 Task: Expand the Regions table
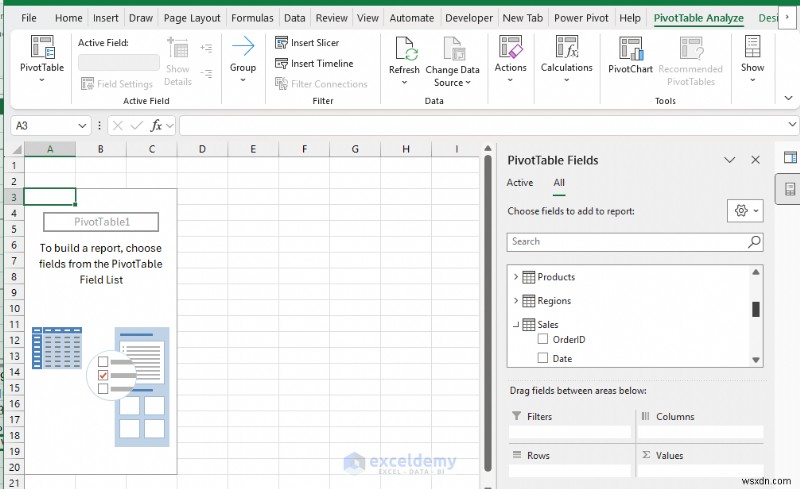click(x=515, y=300)
